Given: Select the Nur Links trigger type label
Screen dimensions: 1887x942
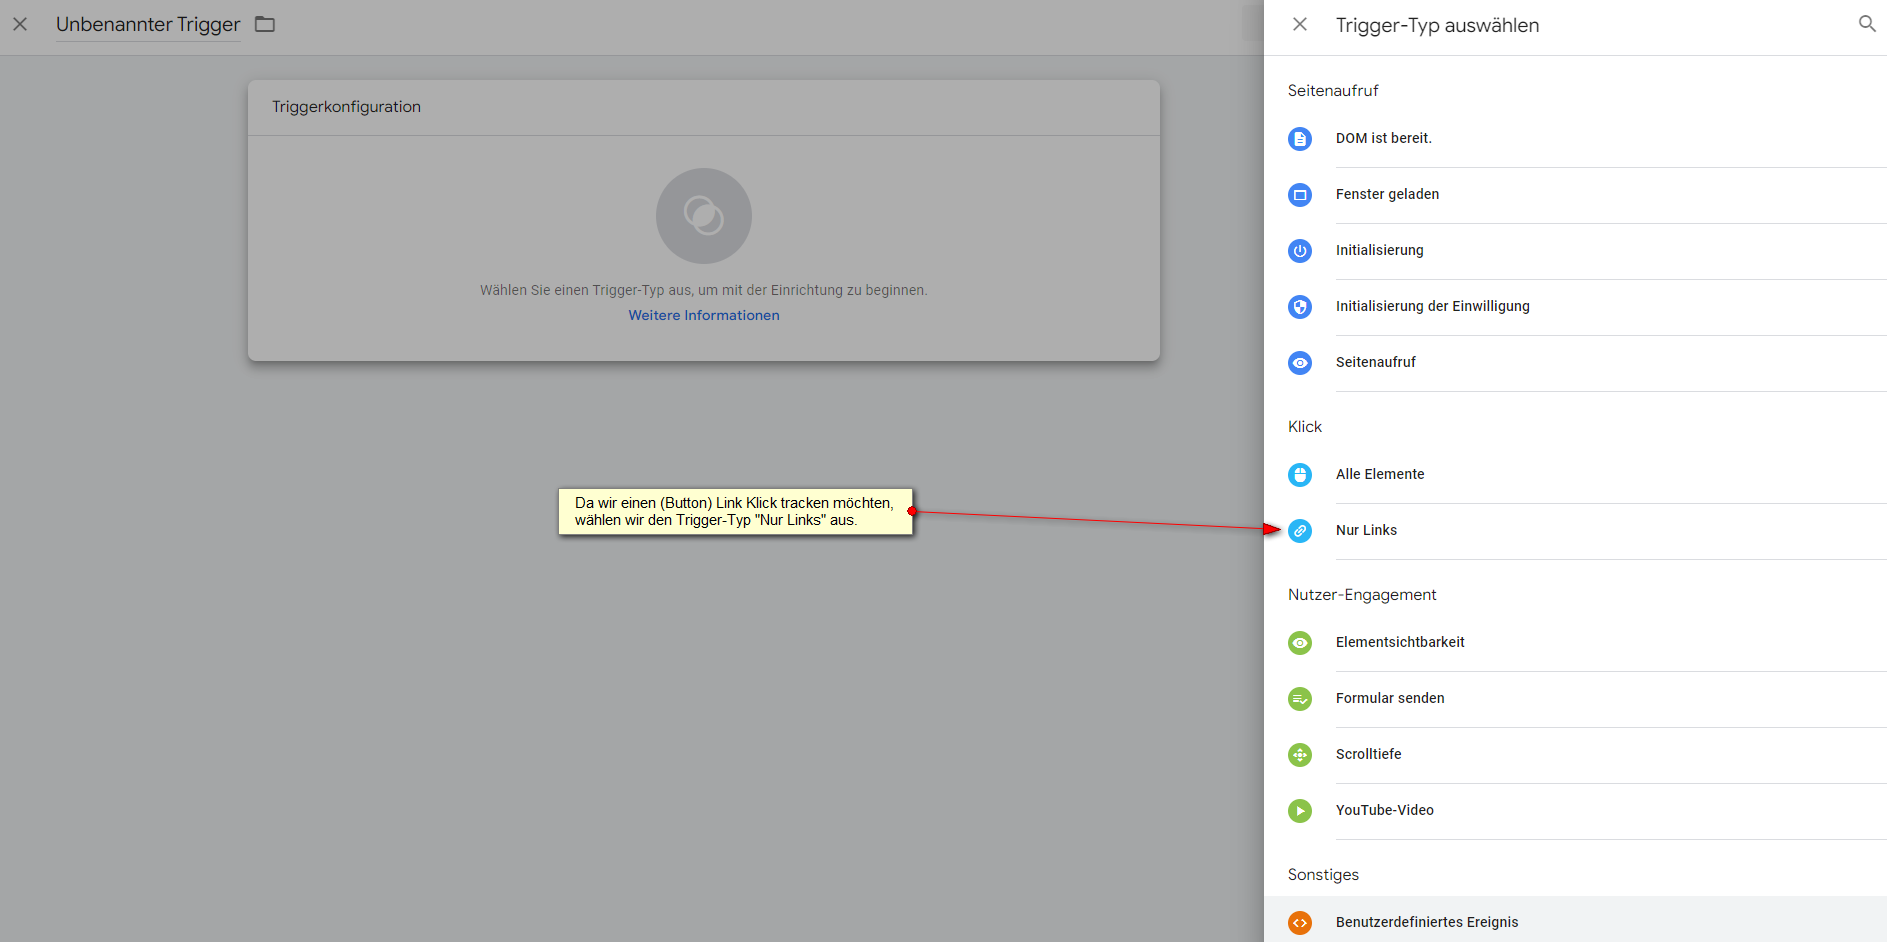Looking at the screenshot, I should 1366,531.
